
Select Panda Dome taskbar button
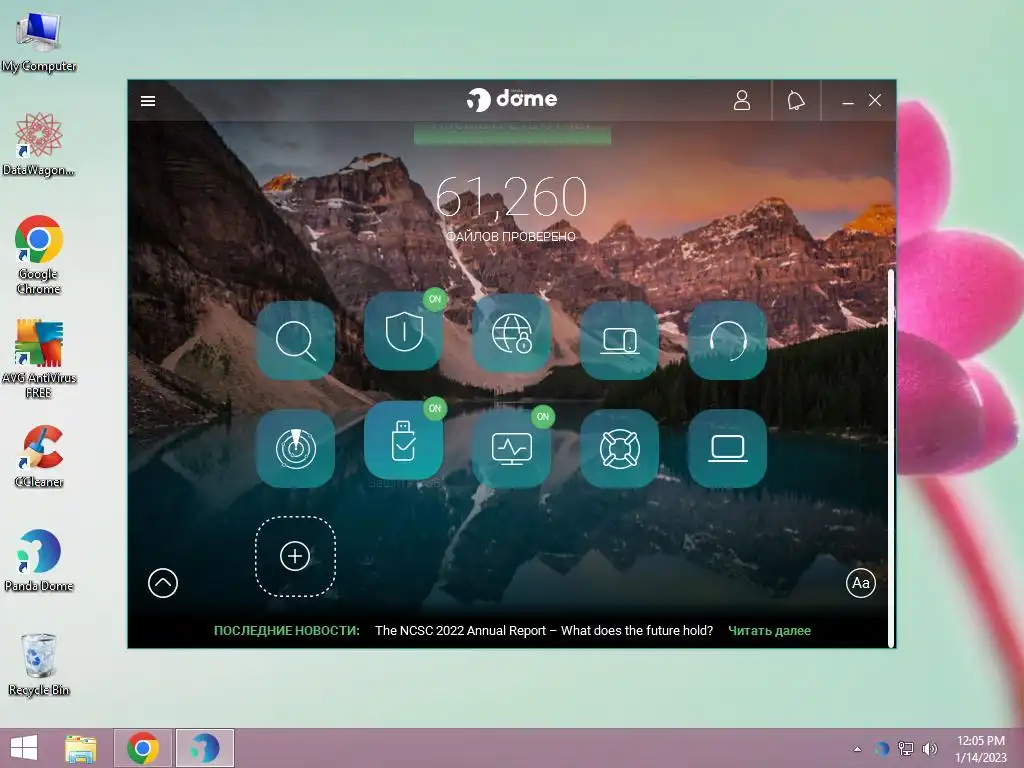tap(204, 748)
